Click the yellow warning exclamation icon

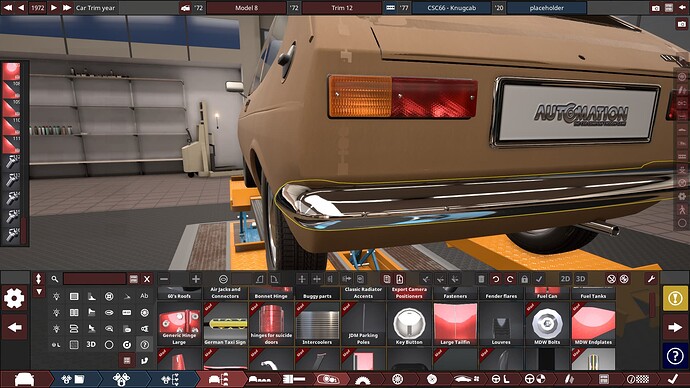(x=675, y=298)
